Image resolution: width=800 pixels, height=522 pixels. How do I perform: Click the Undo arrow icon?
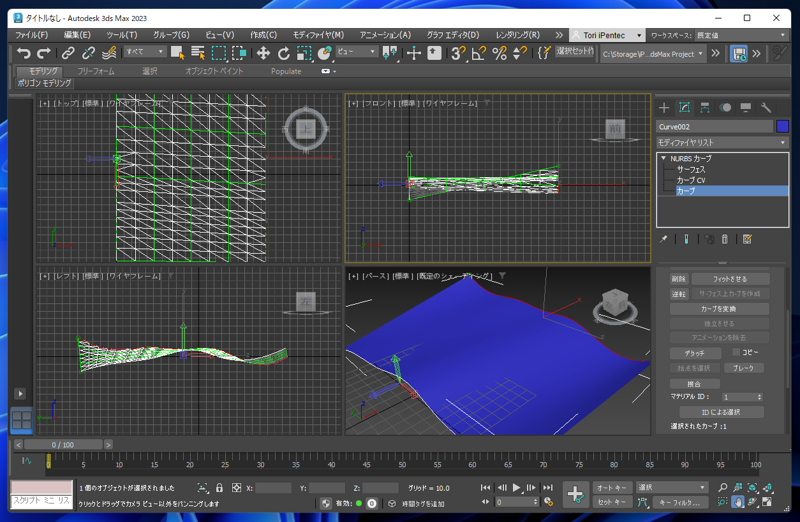pyautogui.click(x=23, y=53)
